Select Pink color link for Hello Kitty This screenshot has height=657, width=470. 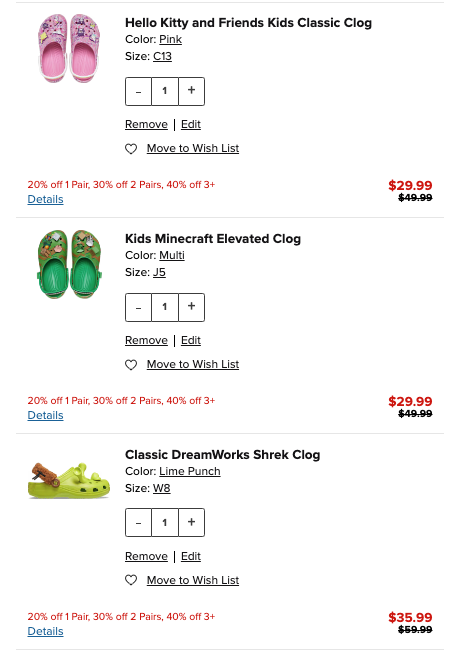point(170,39)
